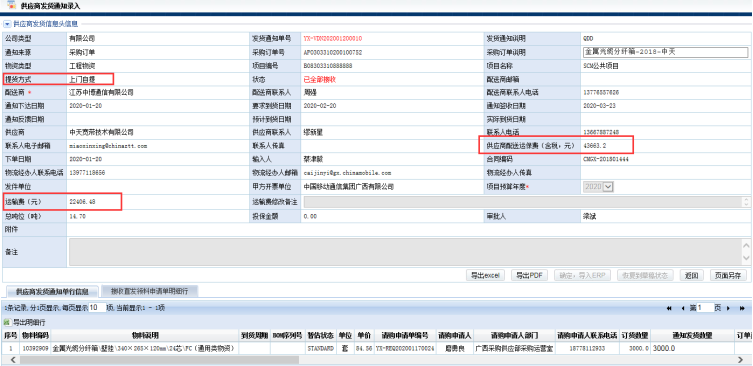
Task: Click the horizontal scrollbar thumb under the table
Action: click(x=159, y=360)
